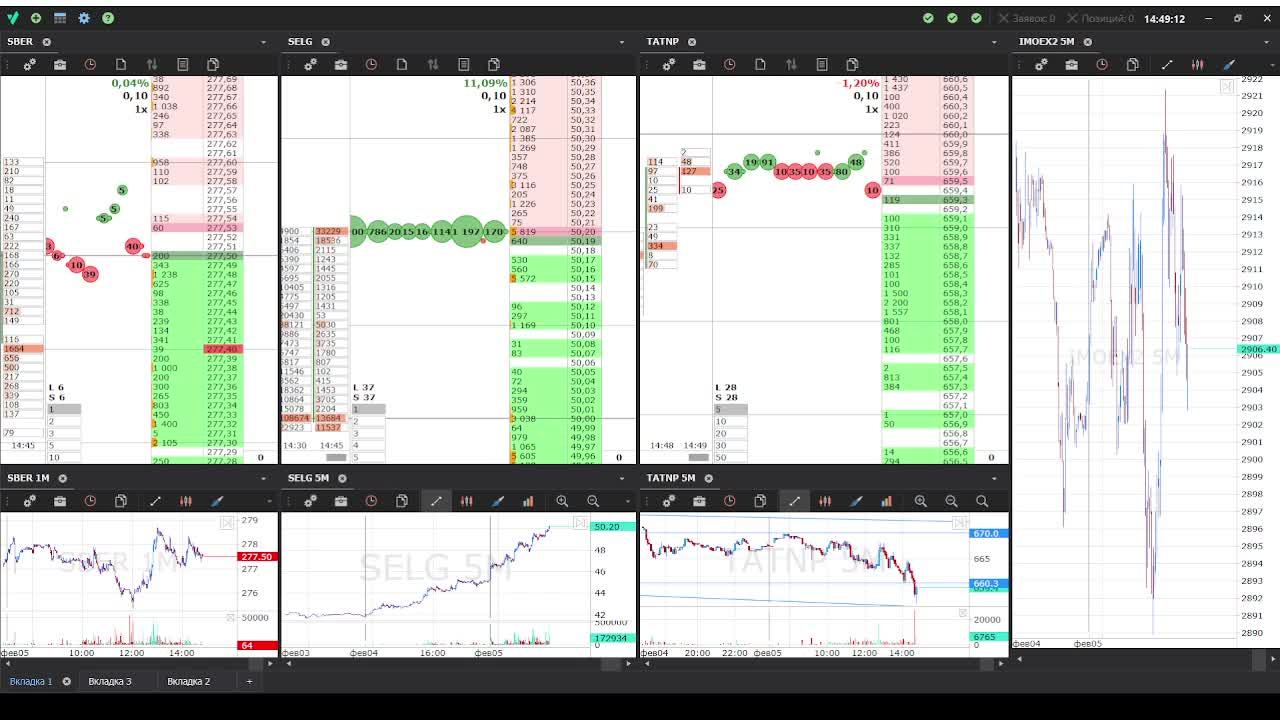Toggle second green connection status indicator

point(952,18)
